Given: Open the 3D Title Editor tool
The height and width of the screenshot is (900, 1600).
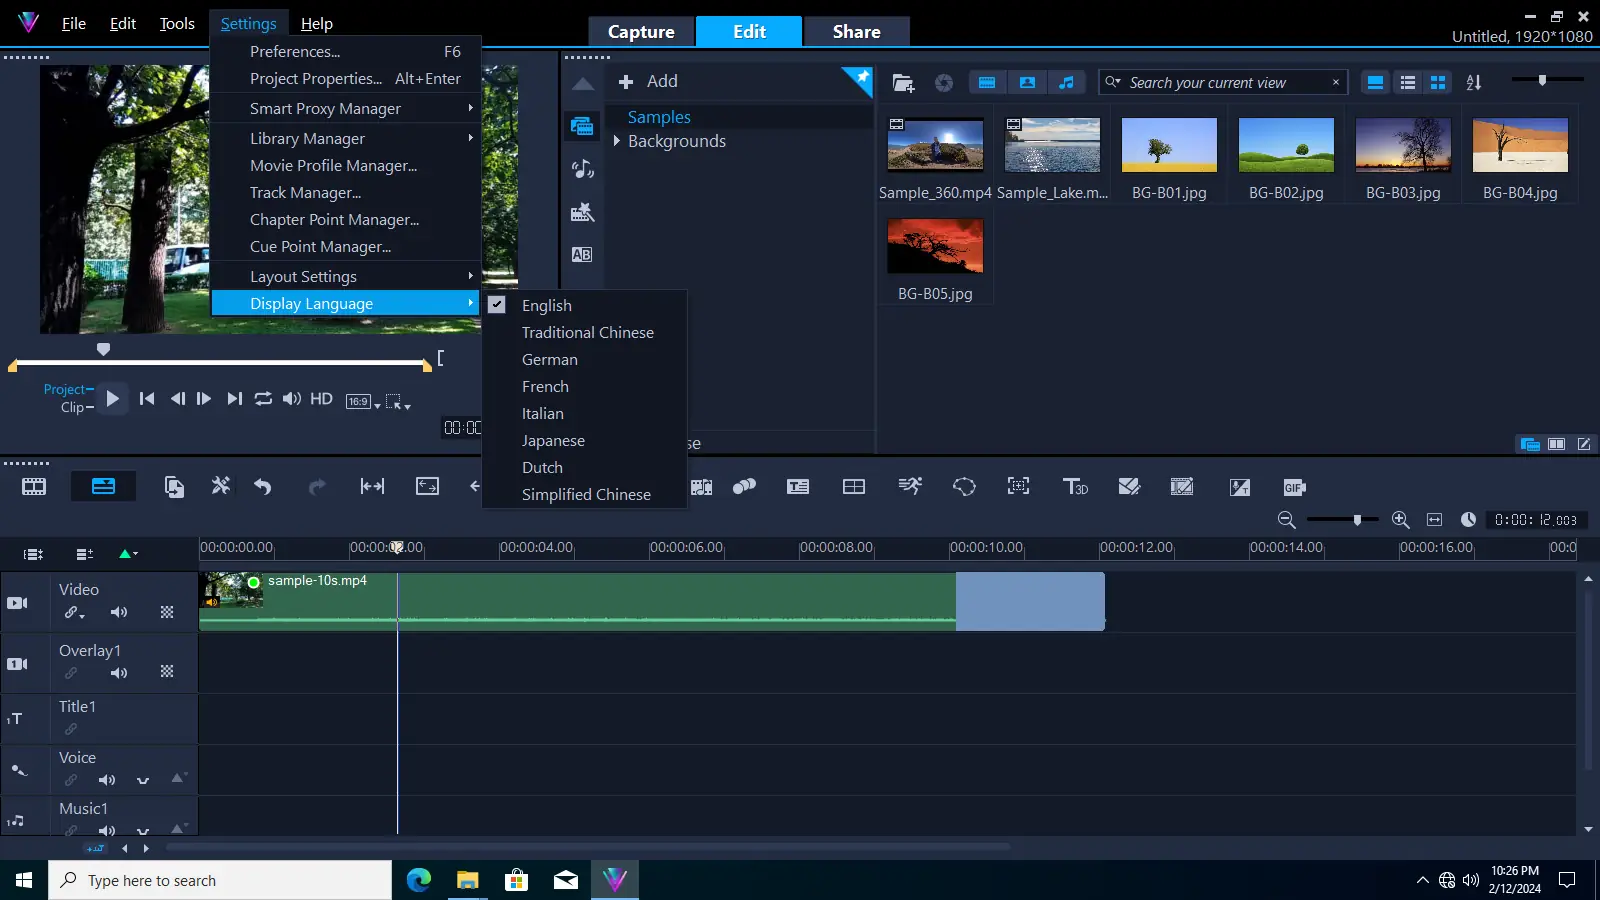Looking at the screenshot, I should click(x=1075, y=487).
